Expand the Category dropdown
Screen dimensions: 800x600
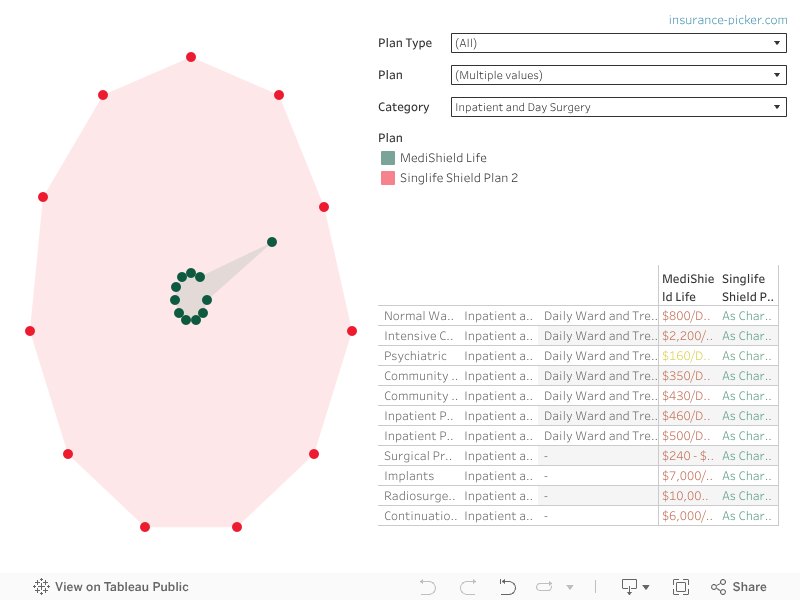tap(618, 107)
